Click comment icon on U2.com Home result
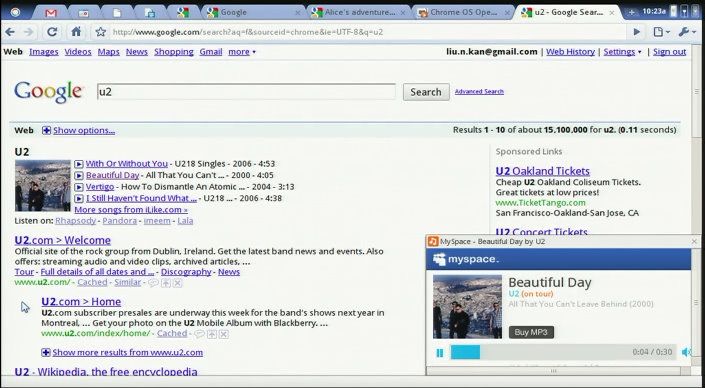The height and width of the screenshot is (388, 705). [x=199, y=334]
